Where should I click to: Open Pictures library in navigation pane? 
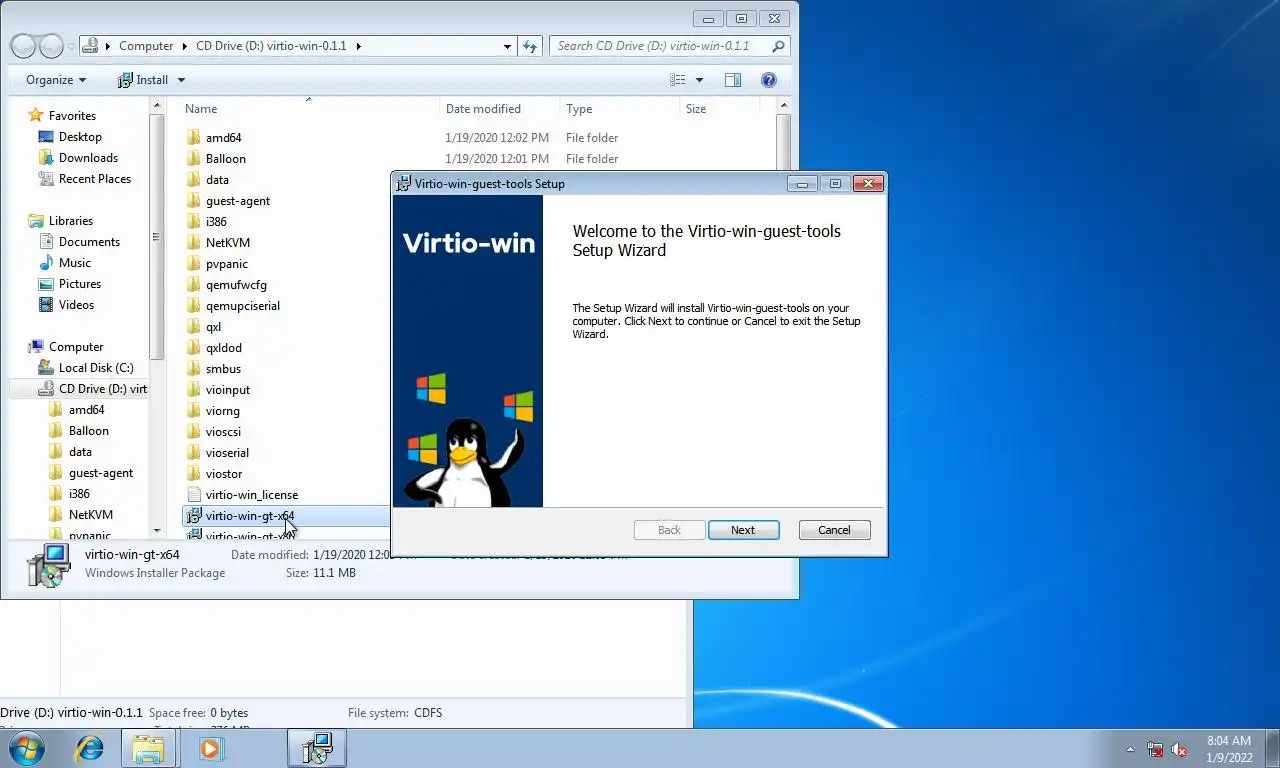pos(80,284)
